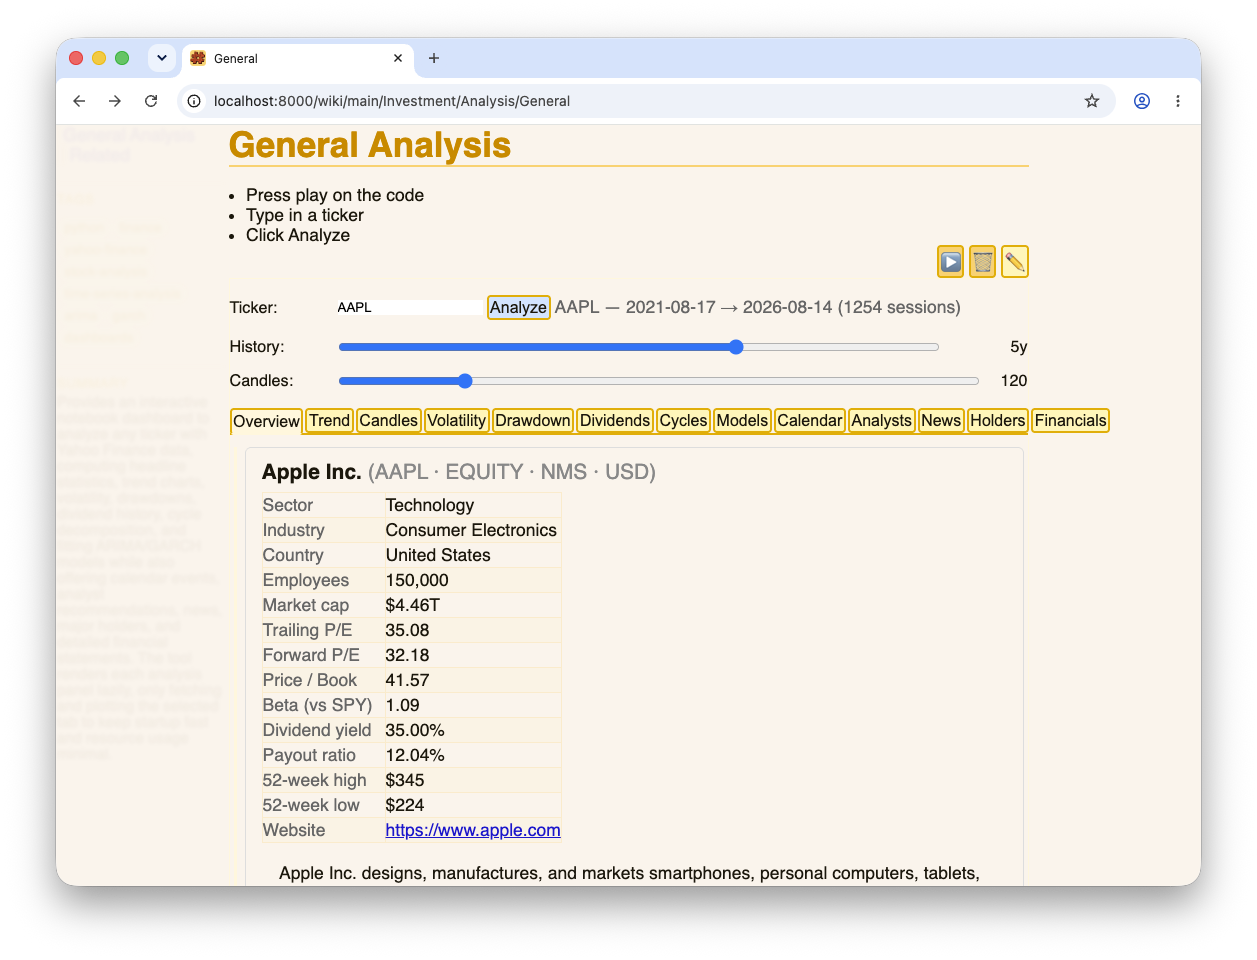Screen dimensions: 1257x960
Task: Click the Forward P/E value 32.18
Action: tap(407, 655)
